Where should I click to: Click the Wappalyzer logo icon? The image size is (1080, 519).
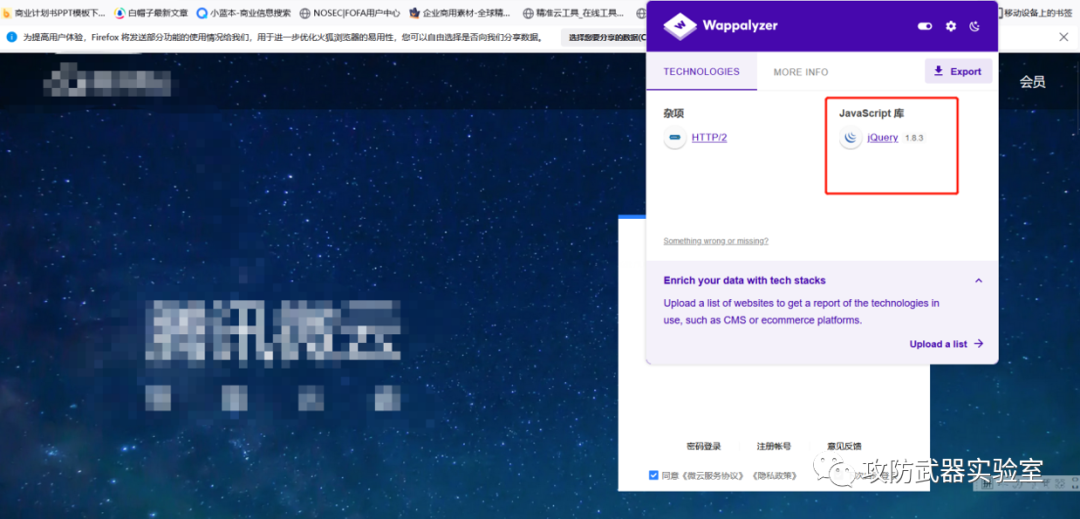[679, 26]
